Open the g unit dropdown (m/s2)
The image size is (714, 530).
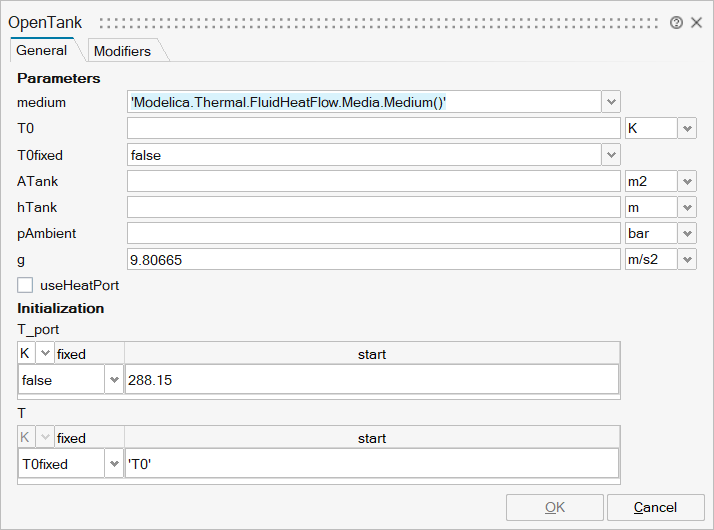point(686,259)
